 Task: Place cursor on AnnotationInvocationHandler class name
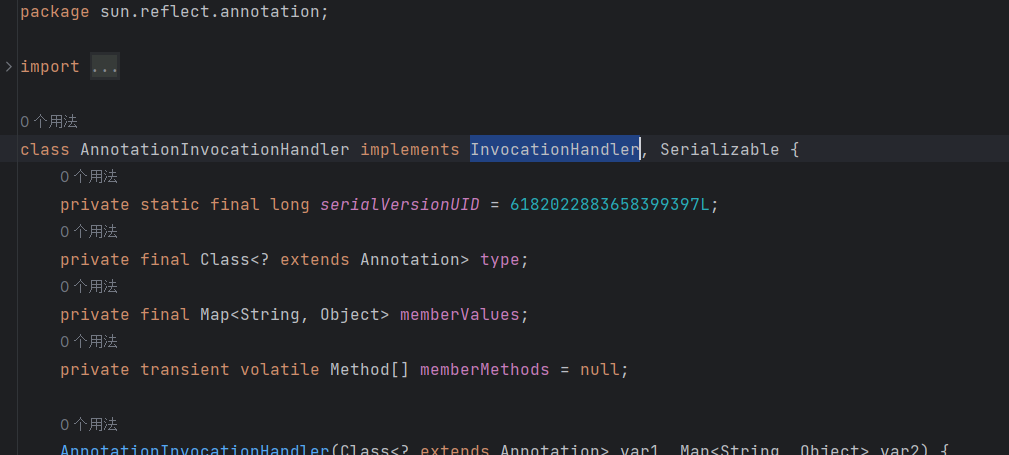pos(215,149)
